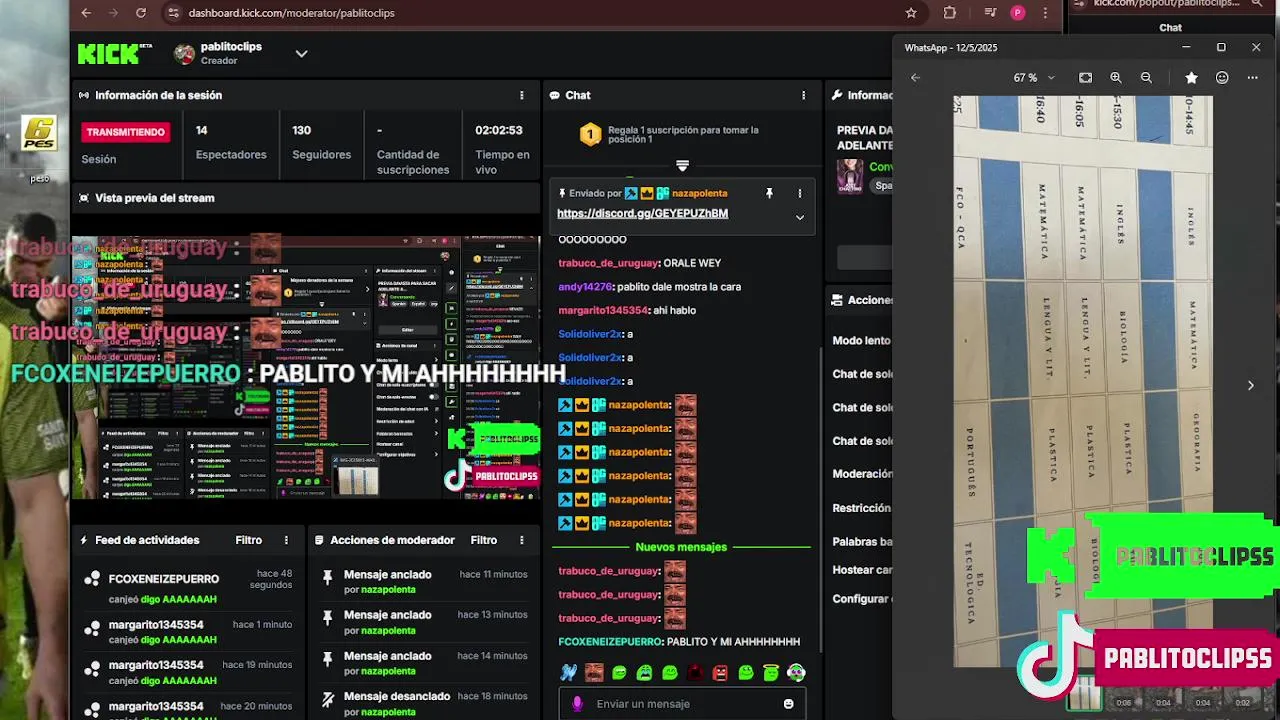Go back in the WhatsApp photo viewer

[915, 77]
